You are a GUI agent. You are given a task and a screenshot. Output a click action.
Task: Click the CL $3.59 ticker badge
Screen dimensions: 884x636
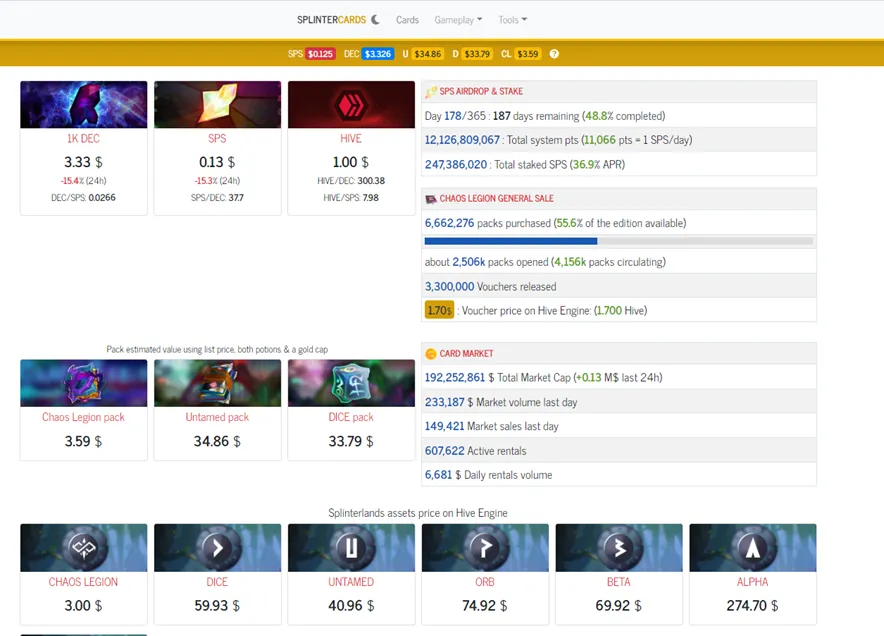point(528,54)
